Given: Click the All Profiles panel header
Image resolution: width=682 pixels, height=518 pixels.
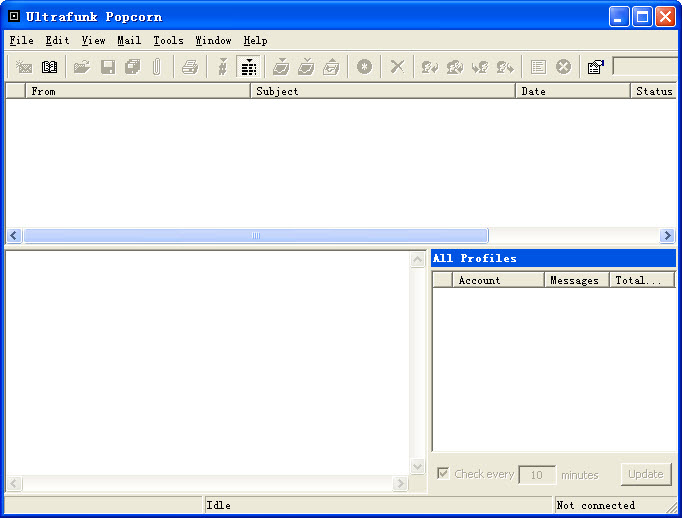Looking at the screenshot, I should pyautogui.click(x=554, y=258).
